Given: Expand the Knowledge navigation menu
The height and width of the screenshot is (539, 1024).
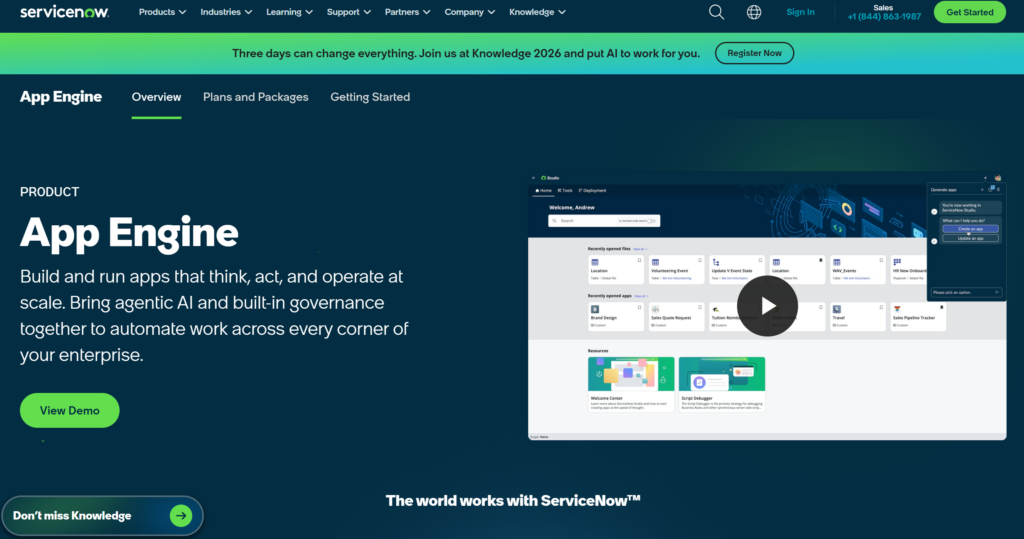Looking at the screenshot, I should [537, 12].
